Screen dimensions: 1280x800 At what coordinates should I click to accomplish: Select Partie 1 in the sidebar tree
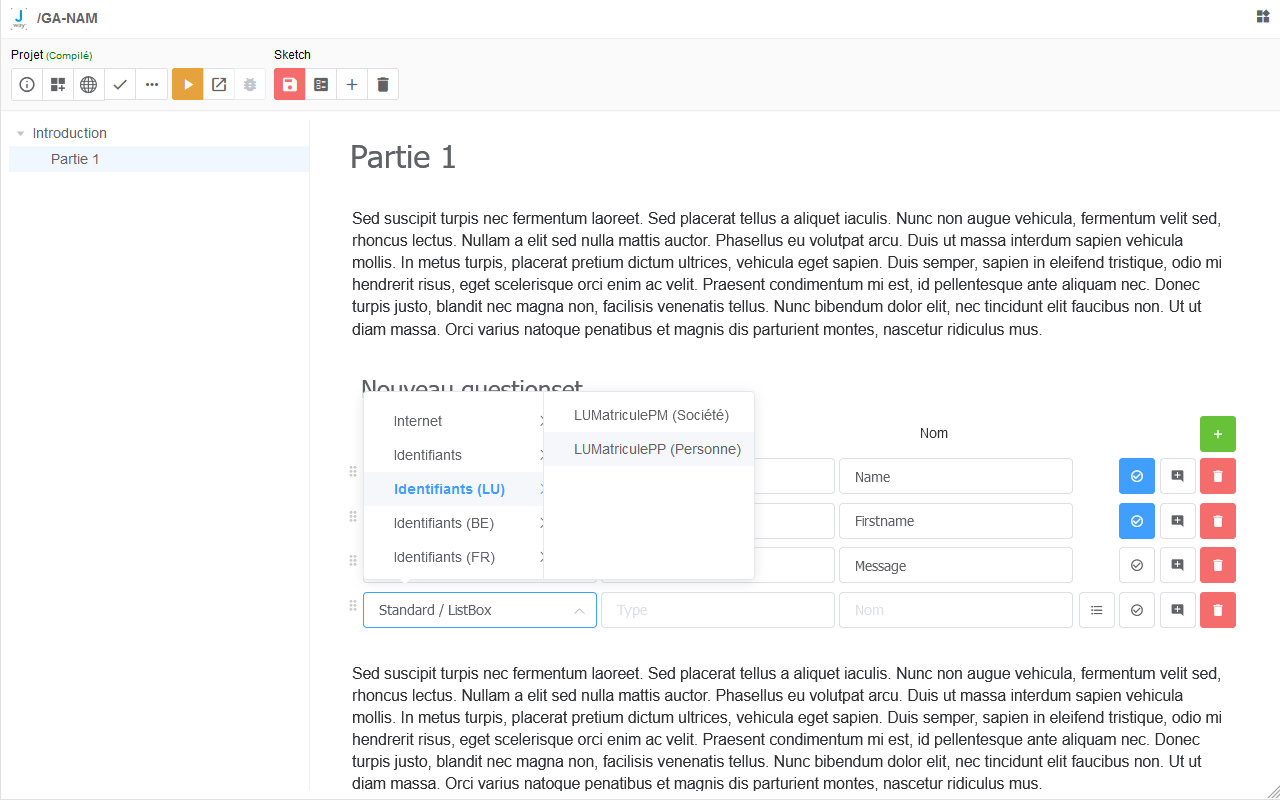pos(75,159)
